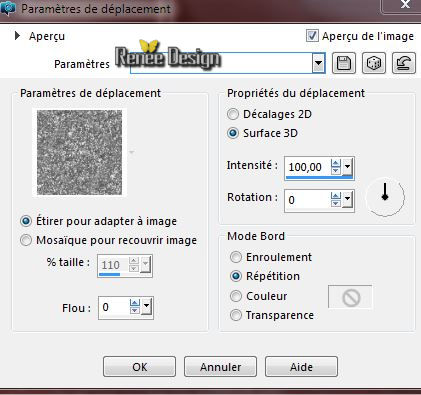Select the Transparence edge mode
Screen dimensions: 421x395
[x=236, y=315]
